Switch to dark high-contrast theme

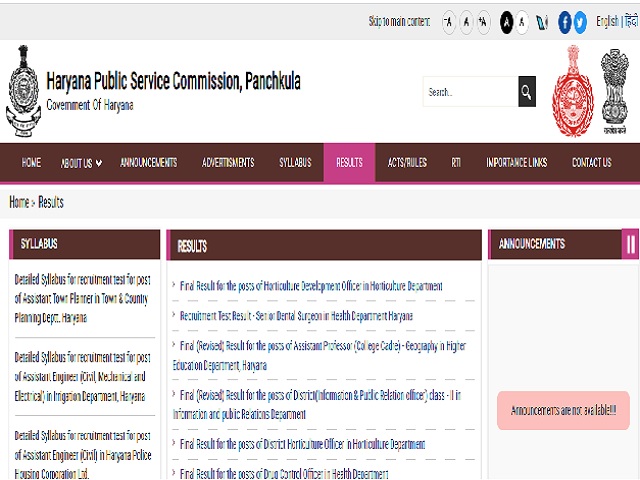click(507, 22)
